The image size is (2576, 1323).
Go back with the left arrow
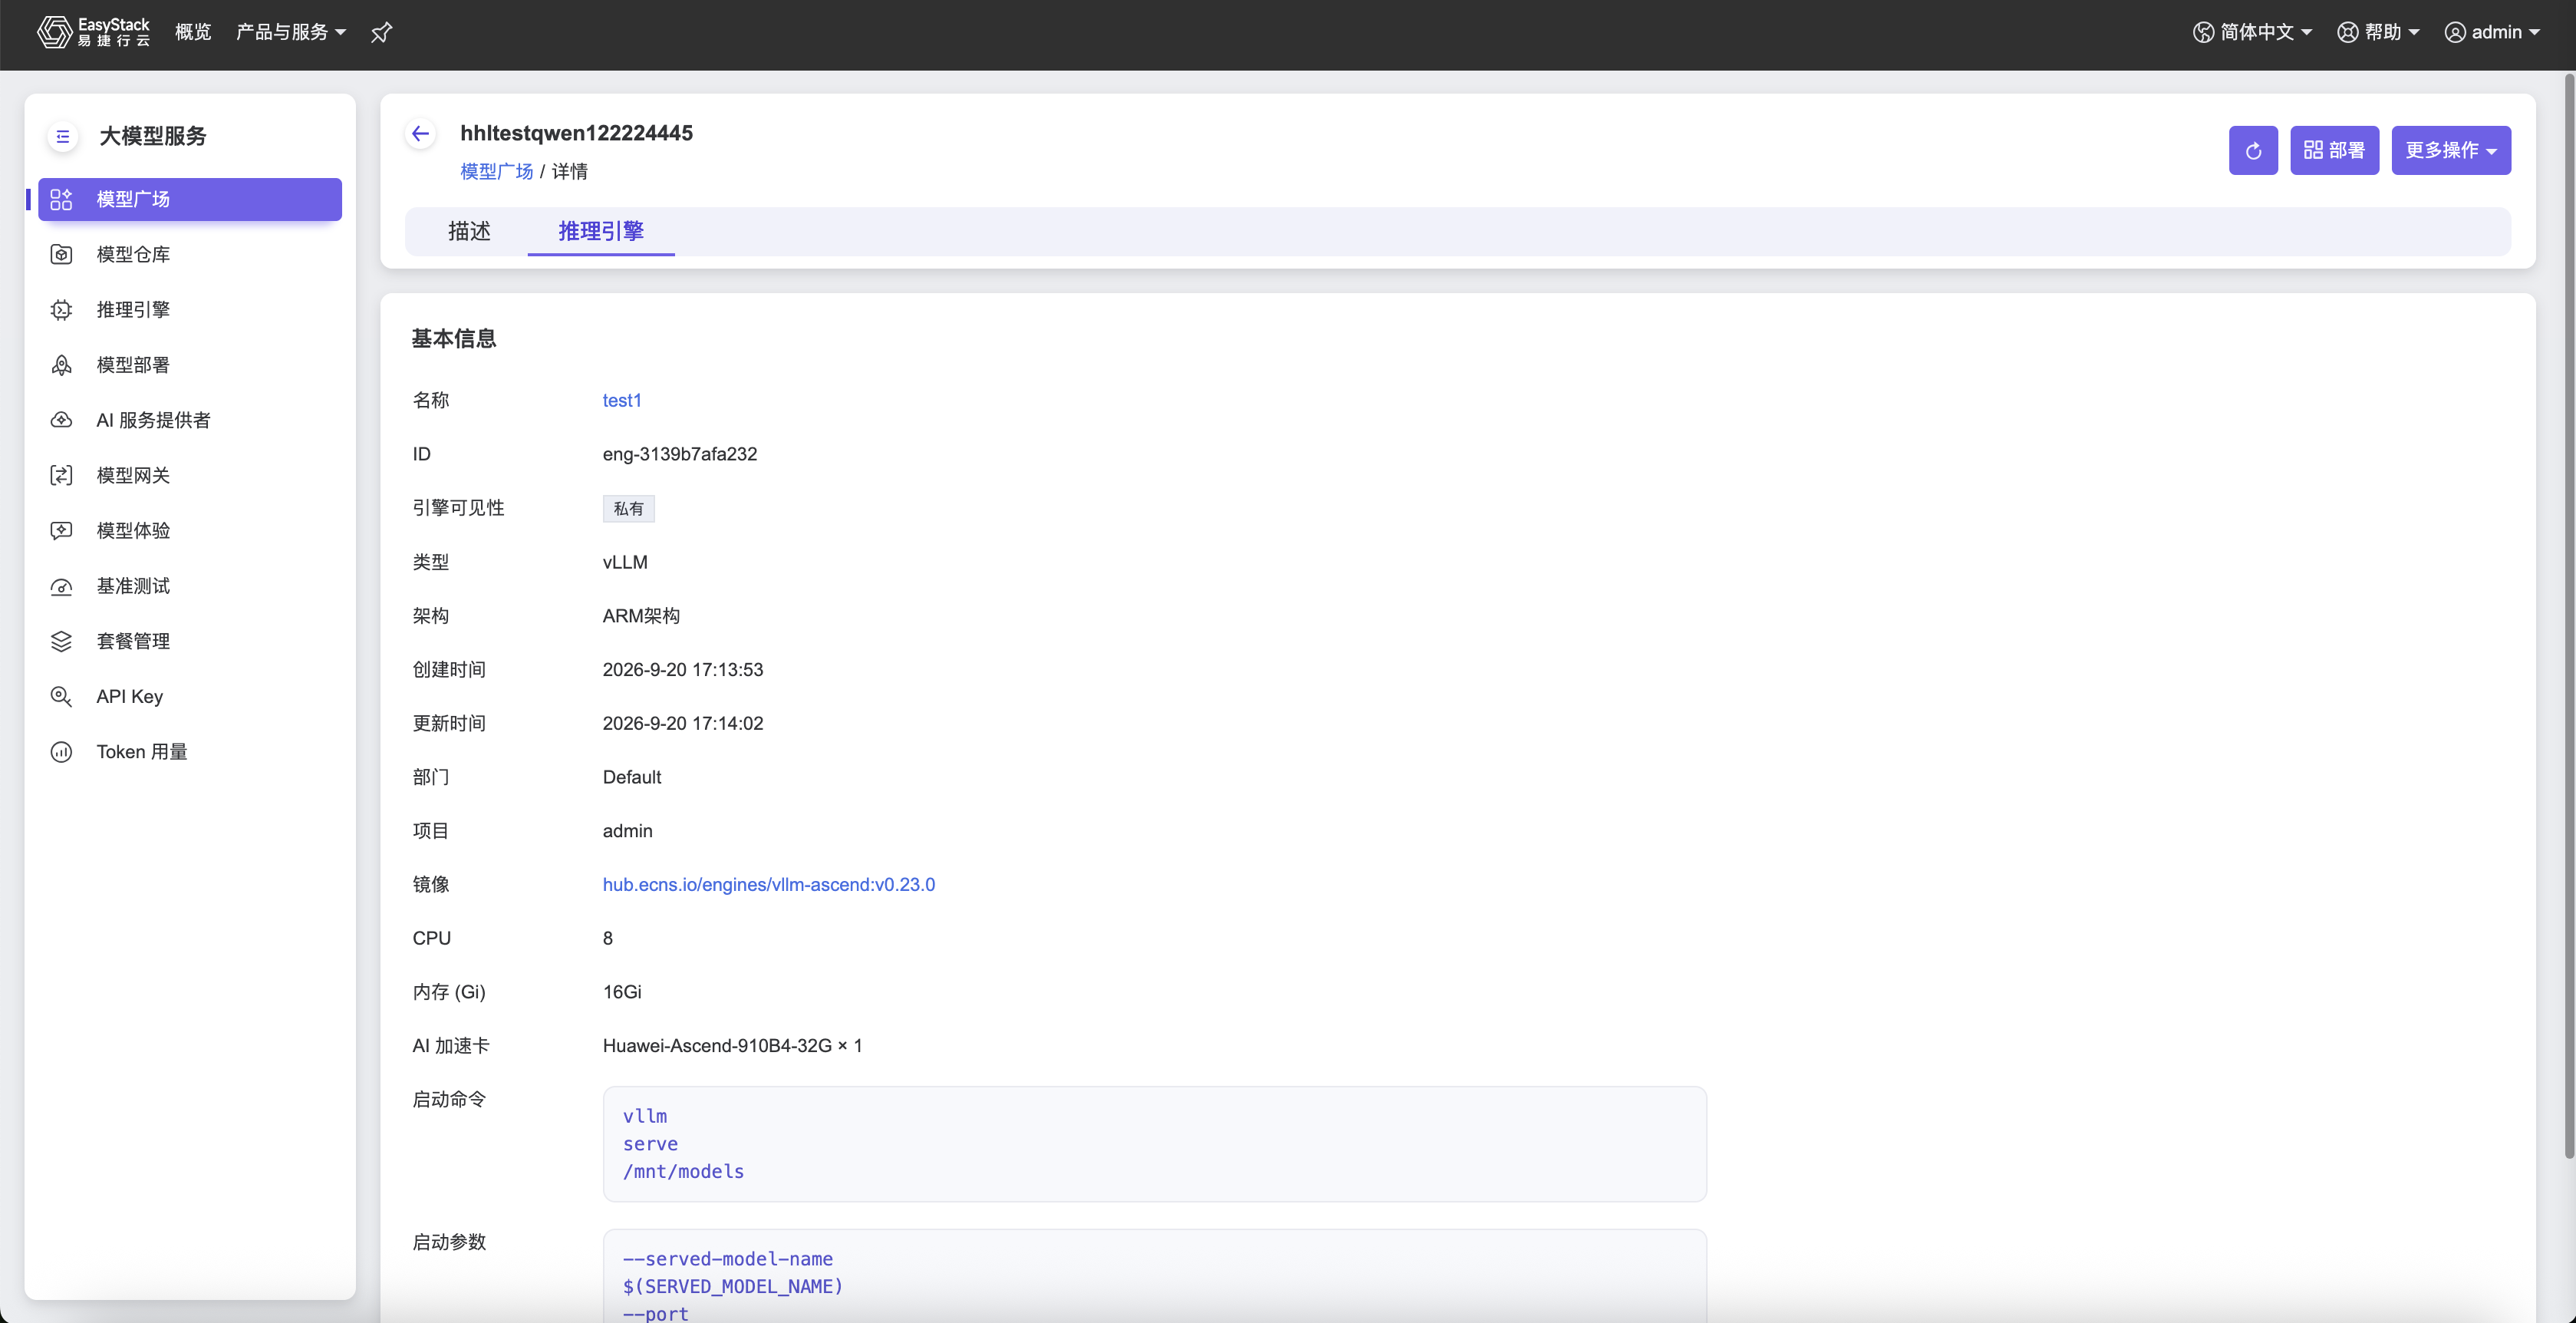click(x=420, y=133)
